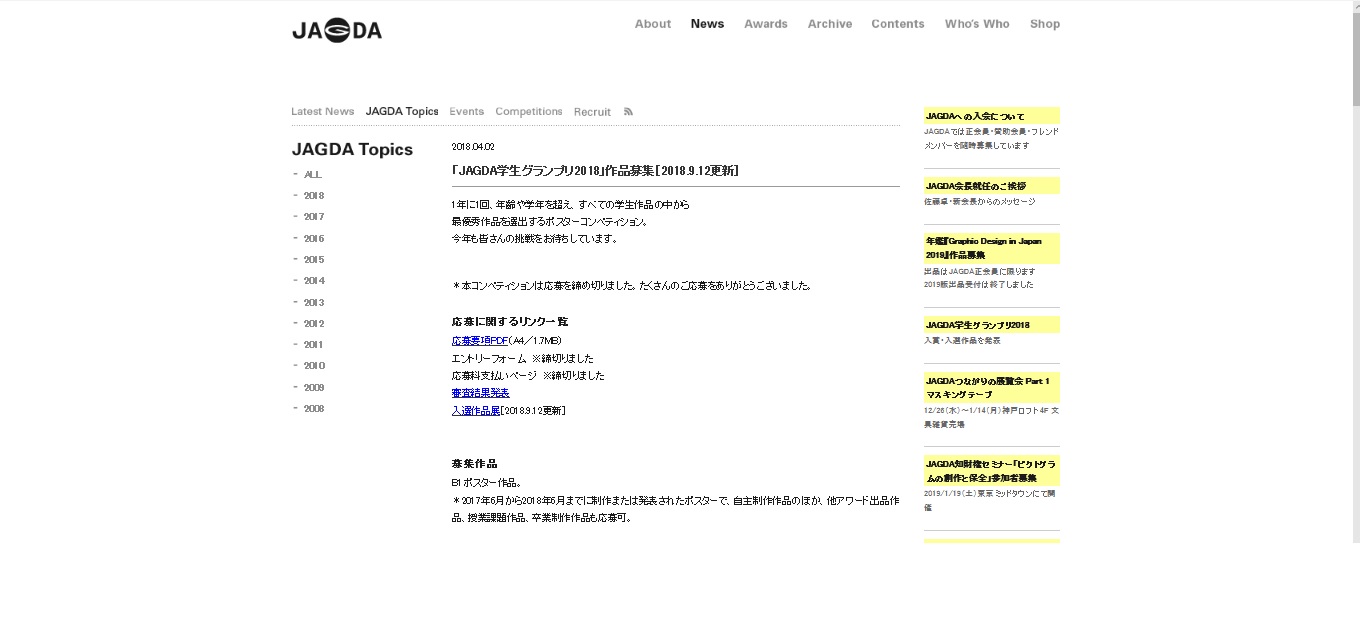
Task: Click the エントリーフォーム text line
Action: tap(523, 358)
